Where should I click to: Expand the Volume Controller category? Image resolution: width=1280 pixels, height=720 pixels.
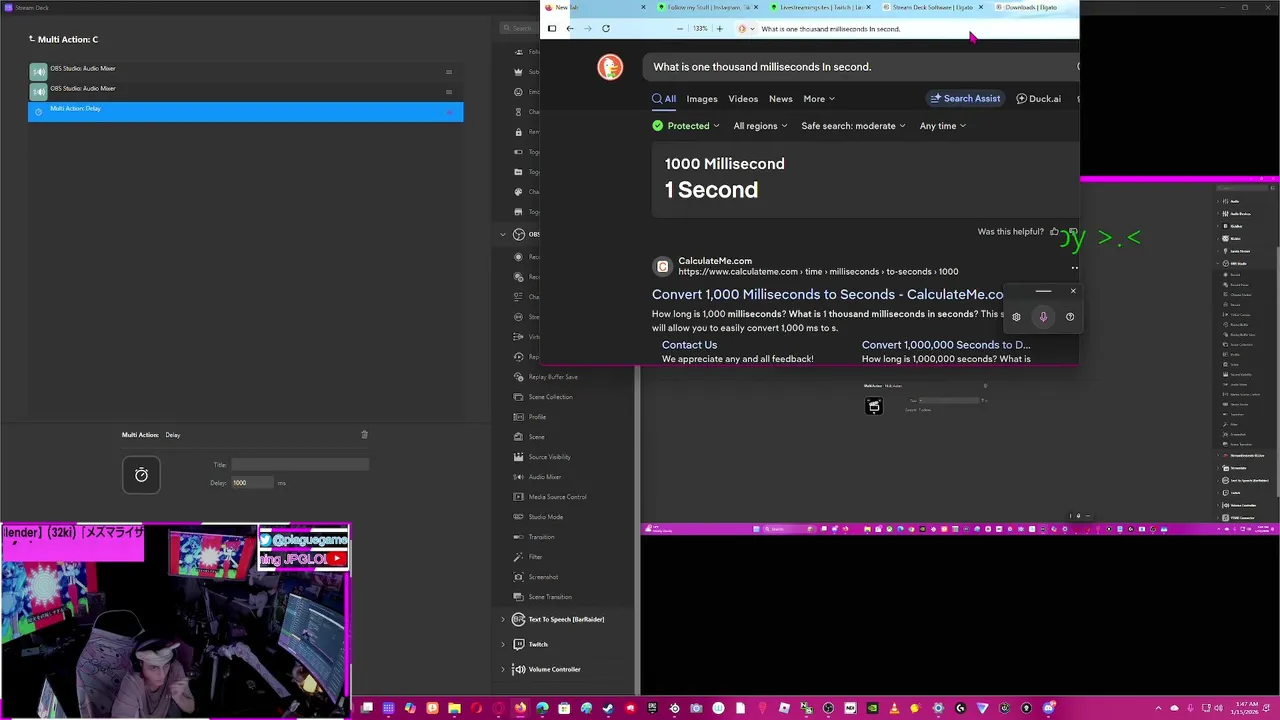pos(503,669)
